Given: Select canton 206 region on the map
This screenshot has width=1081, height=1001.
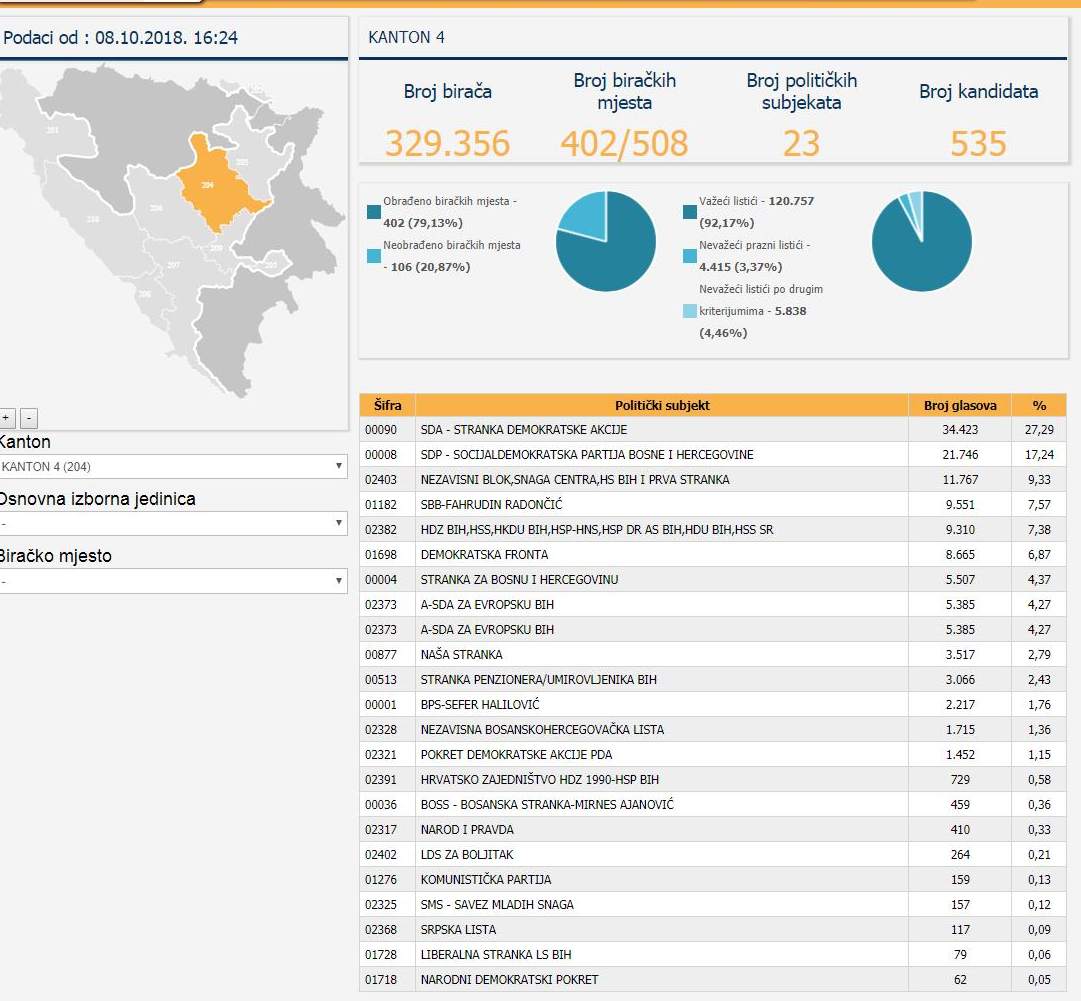Looking at the screenshot, I should click(156, 208).
